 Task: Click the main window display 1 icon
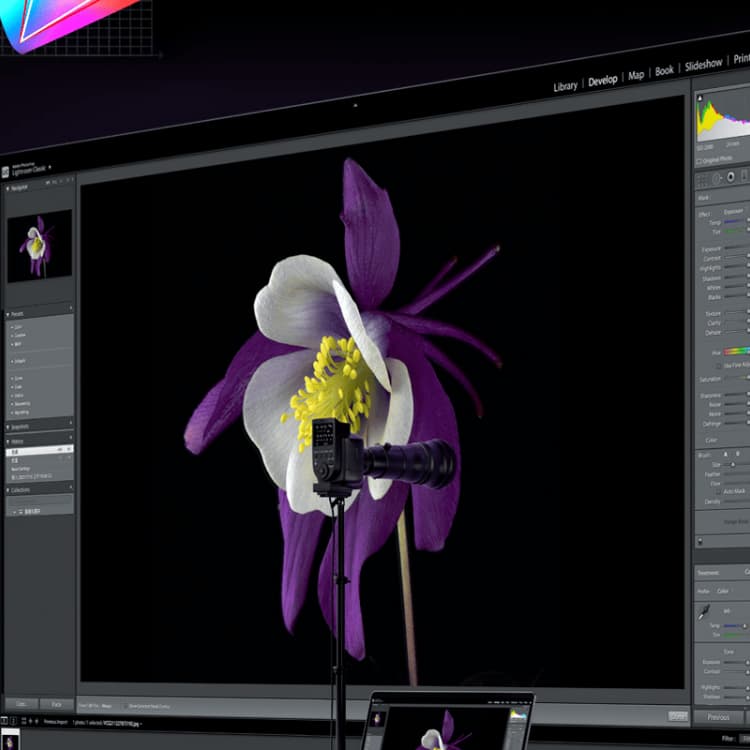4,720
